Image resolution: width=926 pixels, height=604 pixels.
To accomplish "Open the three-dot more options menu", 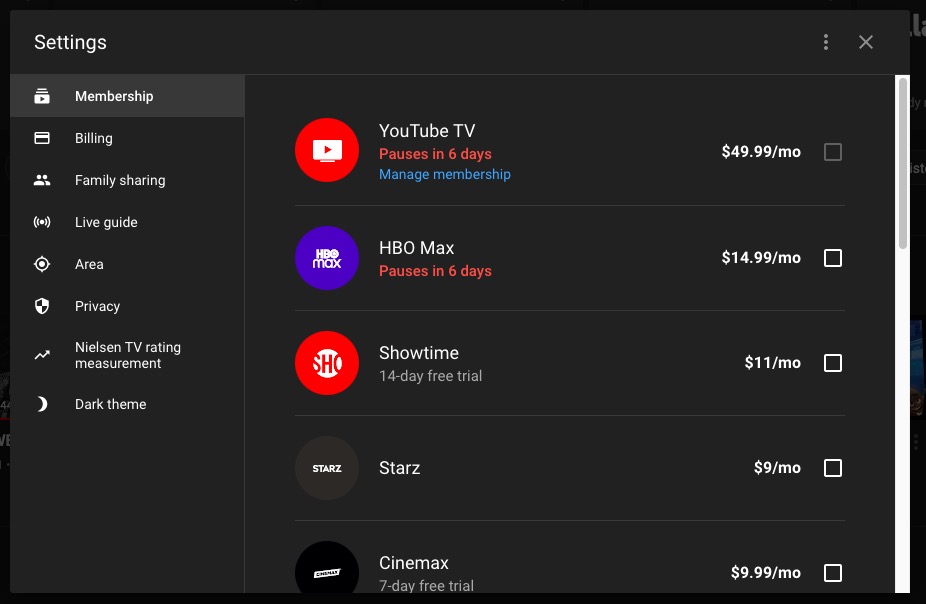I will (826, 42).
